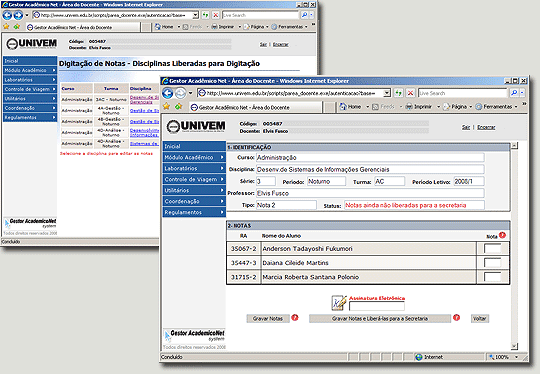Screen dimensions: 540x374
Task: Select Inicial in the front window sidebar
Action: tap(194, 146)
